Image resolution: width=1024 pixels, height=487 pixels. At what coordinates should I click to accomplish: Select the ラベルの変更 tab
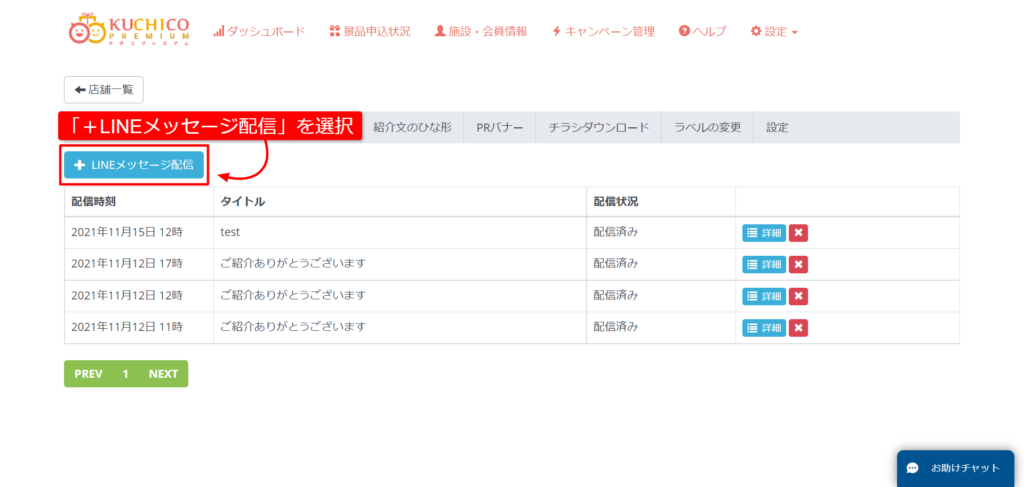pyautogui.click(x=708, y=127)
